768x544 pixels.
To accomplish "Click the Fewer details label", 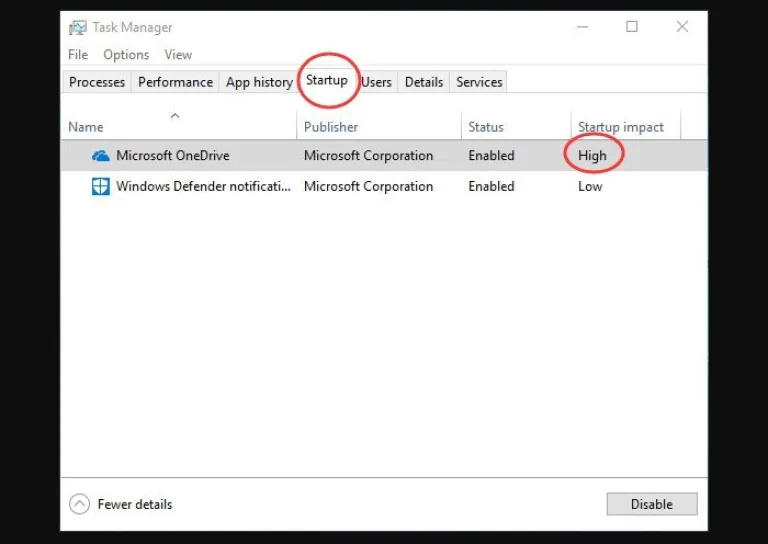I will click(135, 504).
